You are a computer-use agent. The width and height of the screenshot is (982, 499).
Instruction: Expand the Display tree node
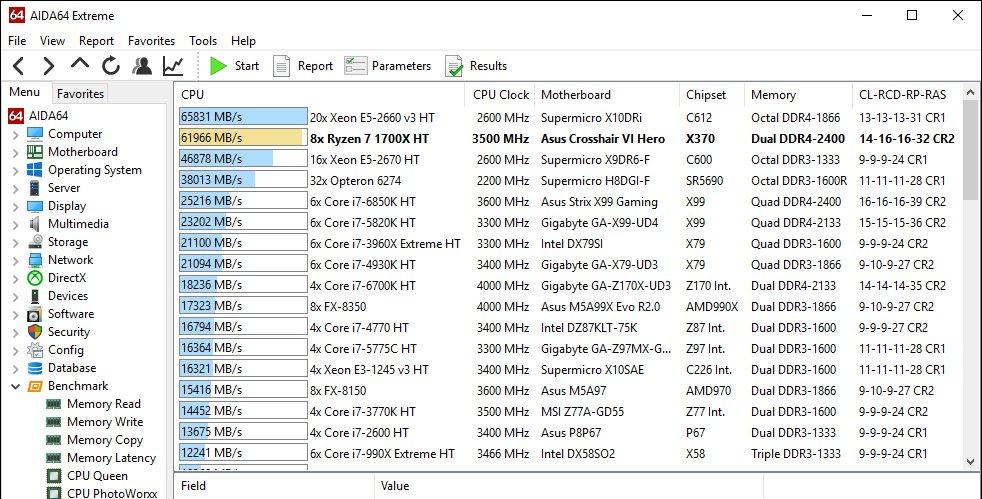pyautogui.click(x=16, y=206)
